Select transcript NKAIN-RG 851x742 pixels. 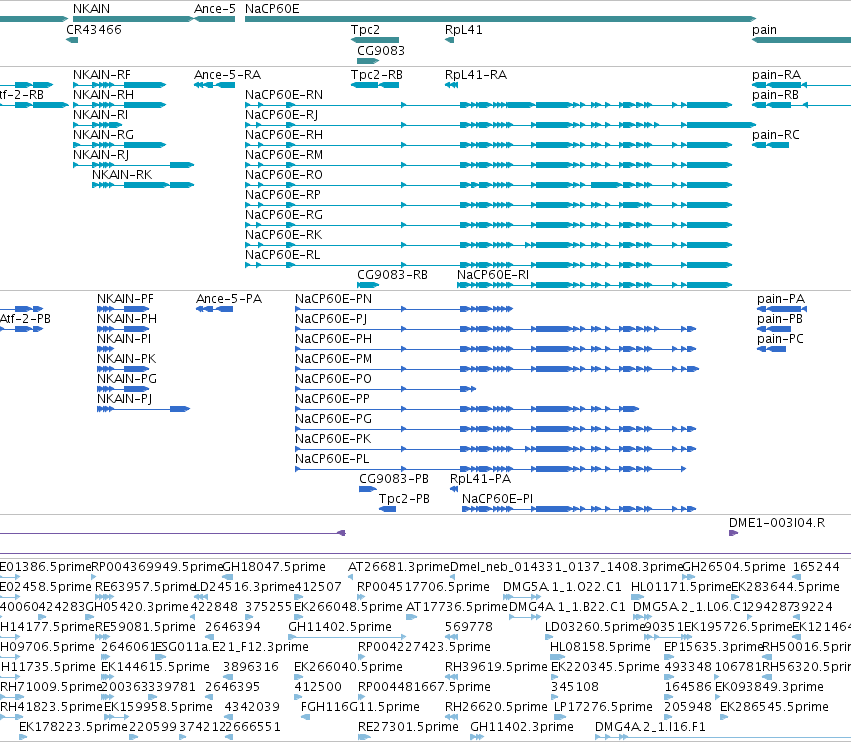coord(103,135)
